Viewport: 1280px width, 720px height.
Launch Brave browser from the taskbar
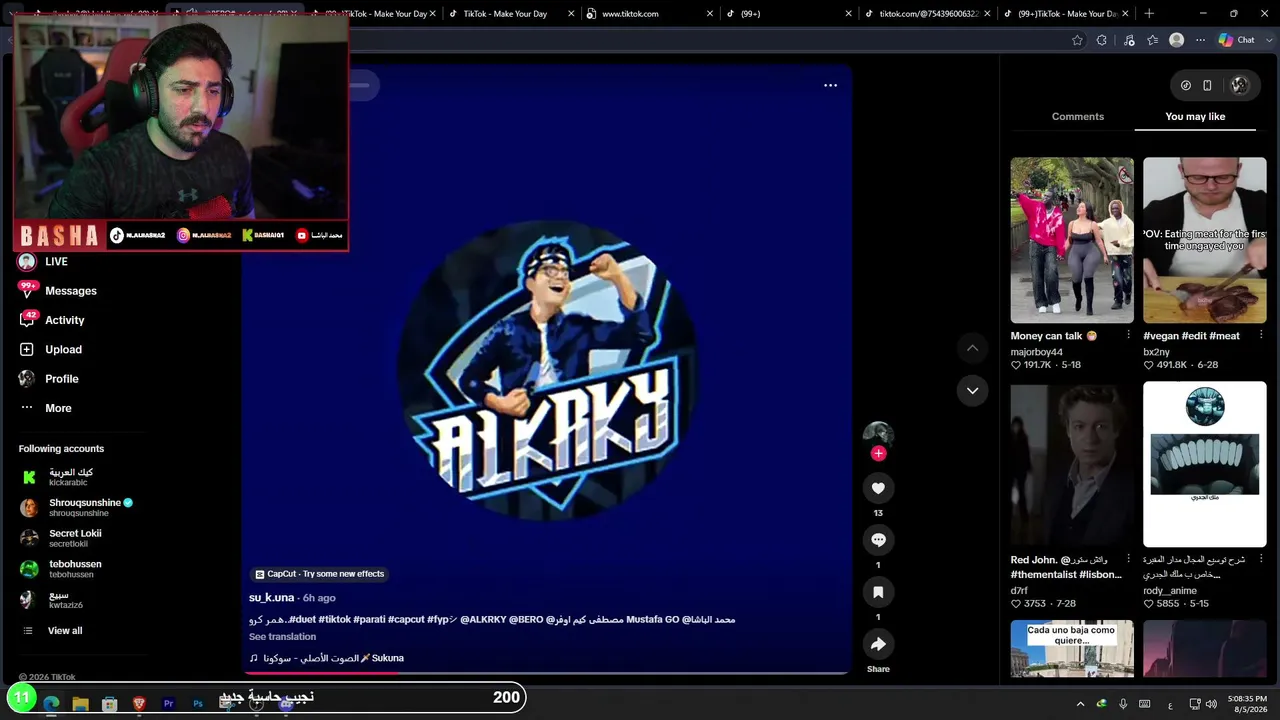[x=139, y=704]
